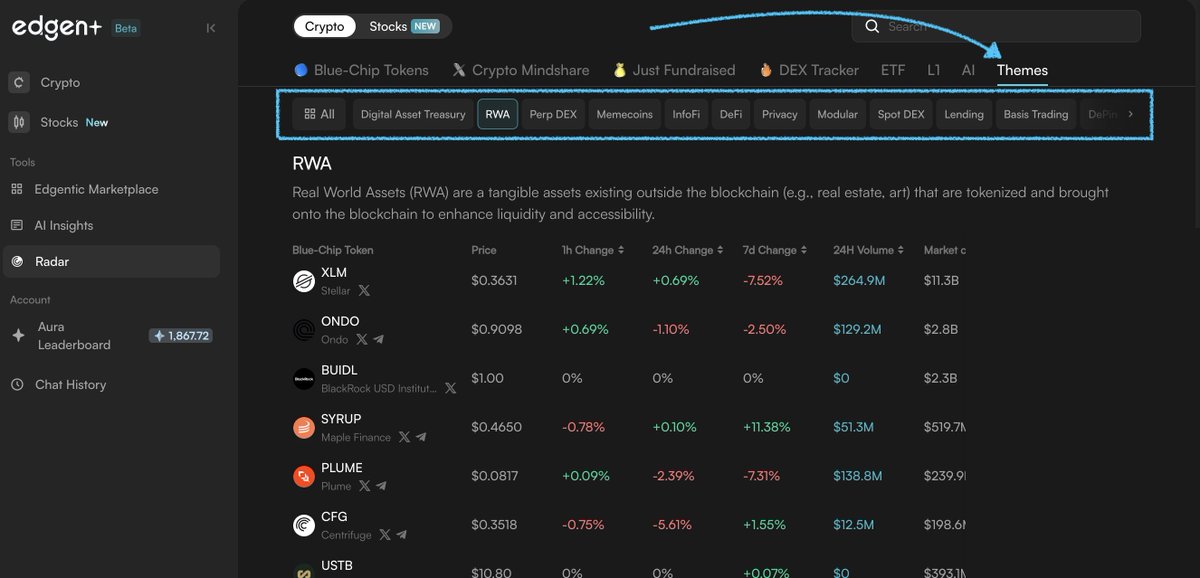Open the X link for Stellar
Viewport: 1200px width, 578px height.
pos(364,291)
